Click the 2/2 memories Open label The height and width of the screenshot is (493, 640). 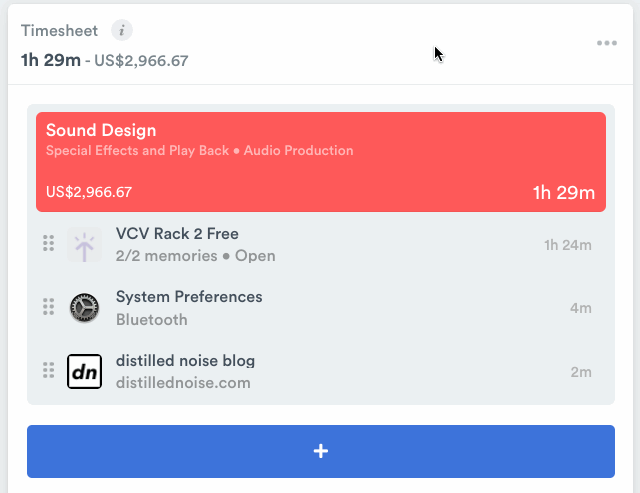tap(195, 256)
